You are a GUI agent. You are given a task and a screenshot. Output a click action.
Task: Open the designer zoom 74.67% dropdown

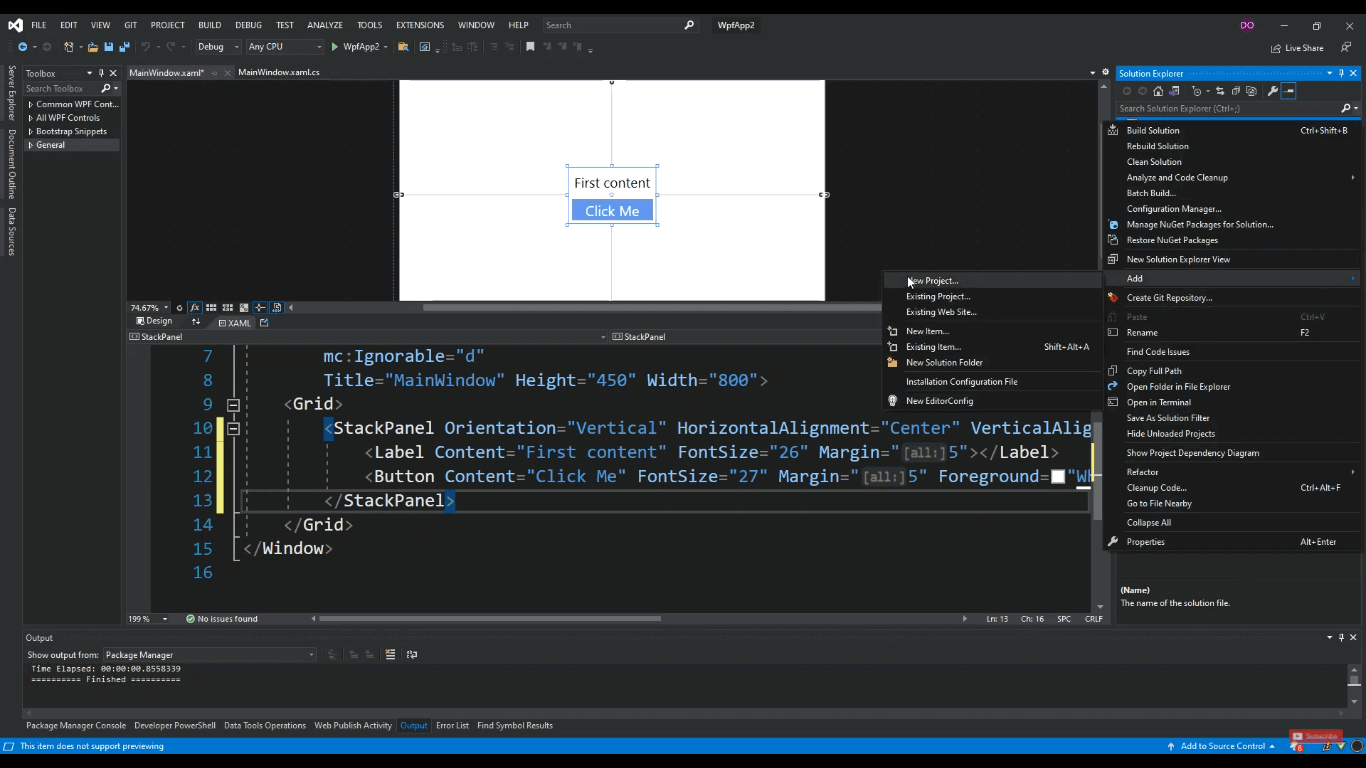tap(150, 307)
